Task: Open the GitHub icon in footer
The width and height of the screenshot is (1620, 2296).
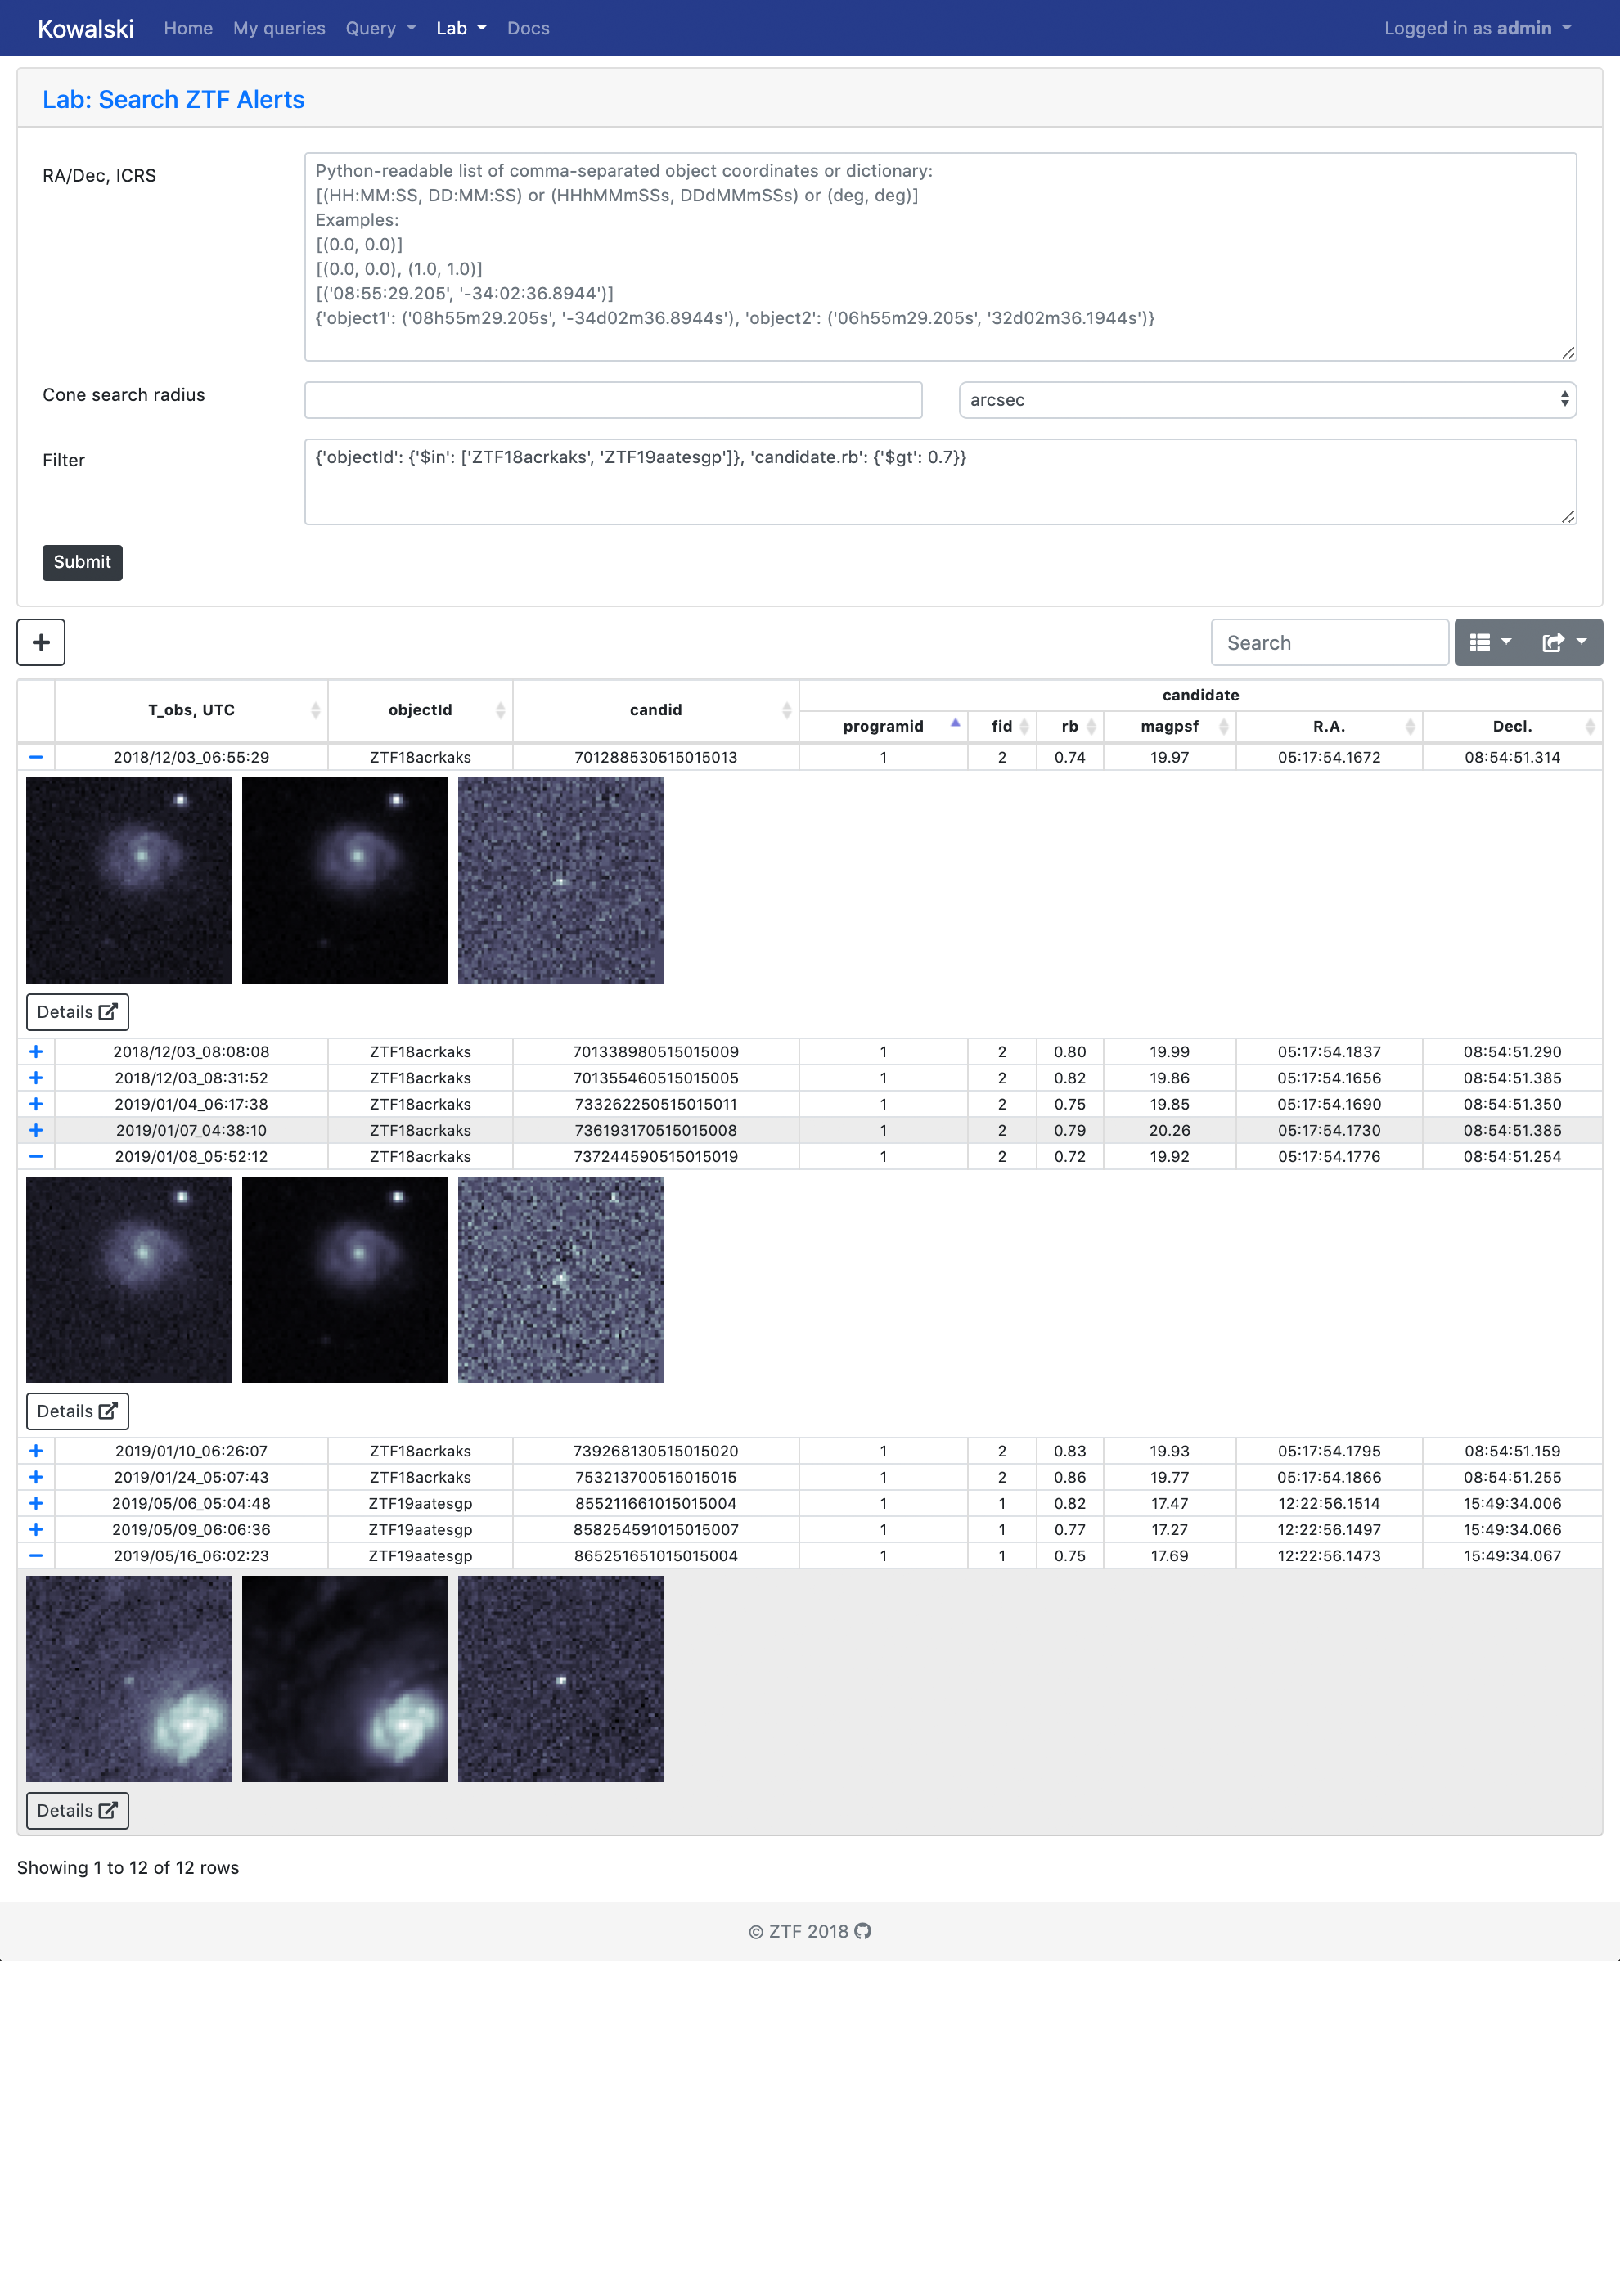Action: (x=863, y=1931)
